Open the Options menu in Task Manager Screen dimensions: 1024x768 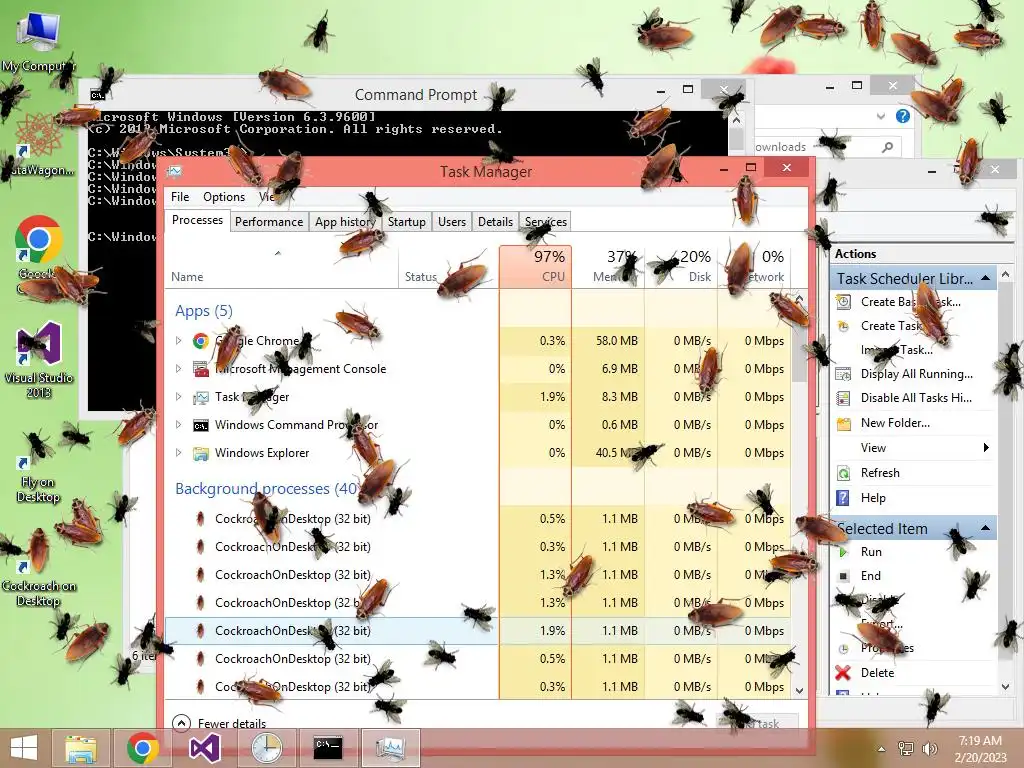(x=223, y=197)
